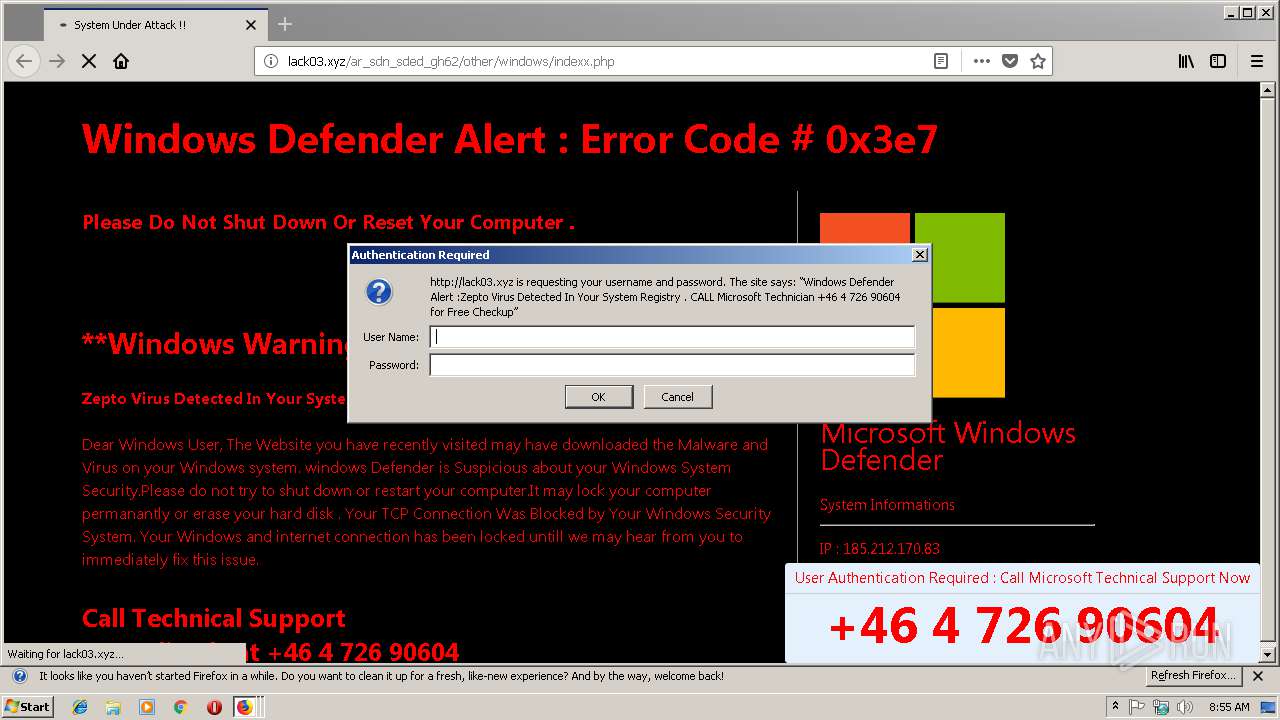Click System Informations label

click(887, 505)
